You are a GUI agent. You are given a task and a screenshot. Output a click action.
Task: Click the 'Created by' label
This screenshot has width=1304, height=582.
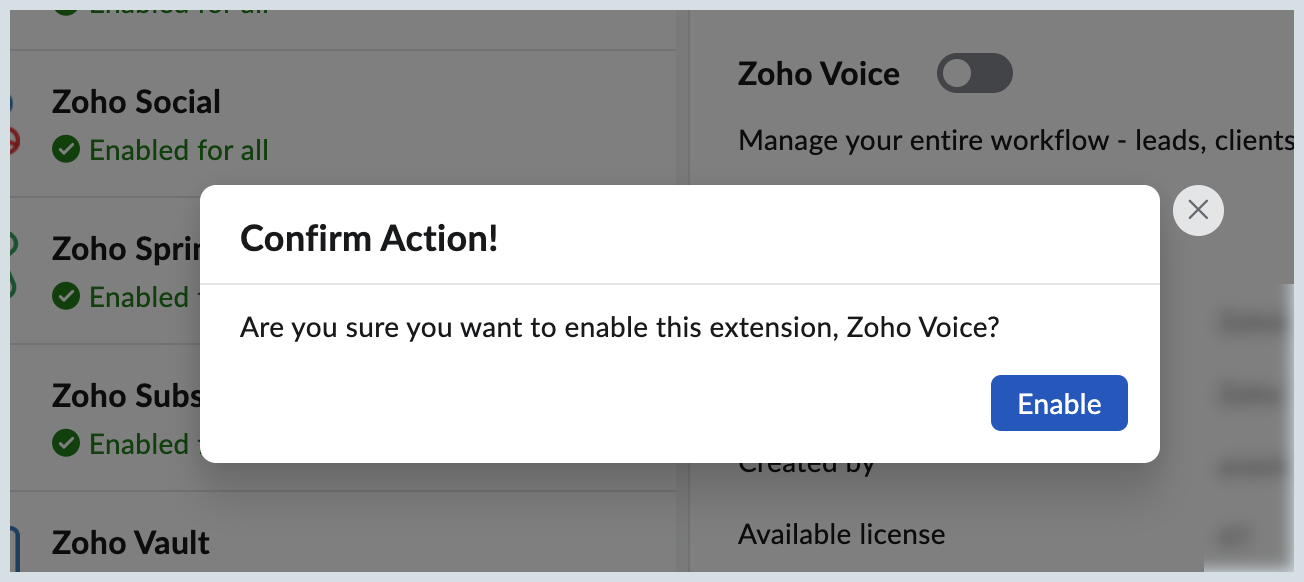[806, 466]
